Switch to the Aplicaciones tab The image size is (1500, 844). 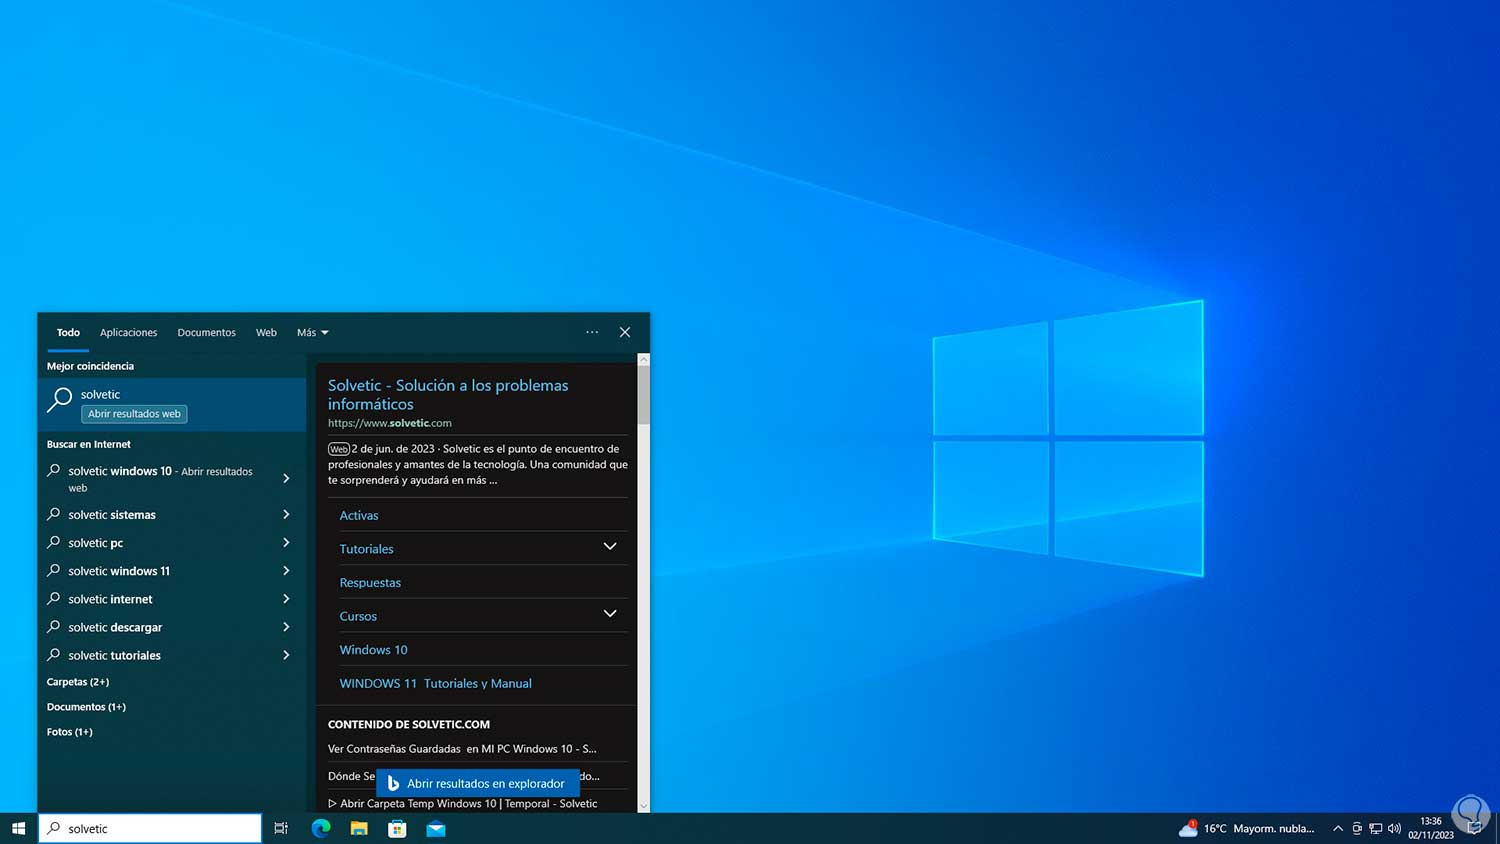pyautogui.click(x=128, y=333)
